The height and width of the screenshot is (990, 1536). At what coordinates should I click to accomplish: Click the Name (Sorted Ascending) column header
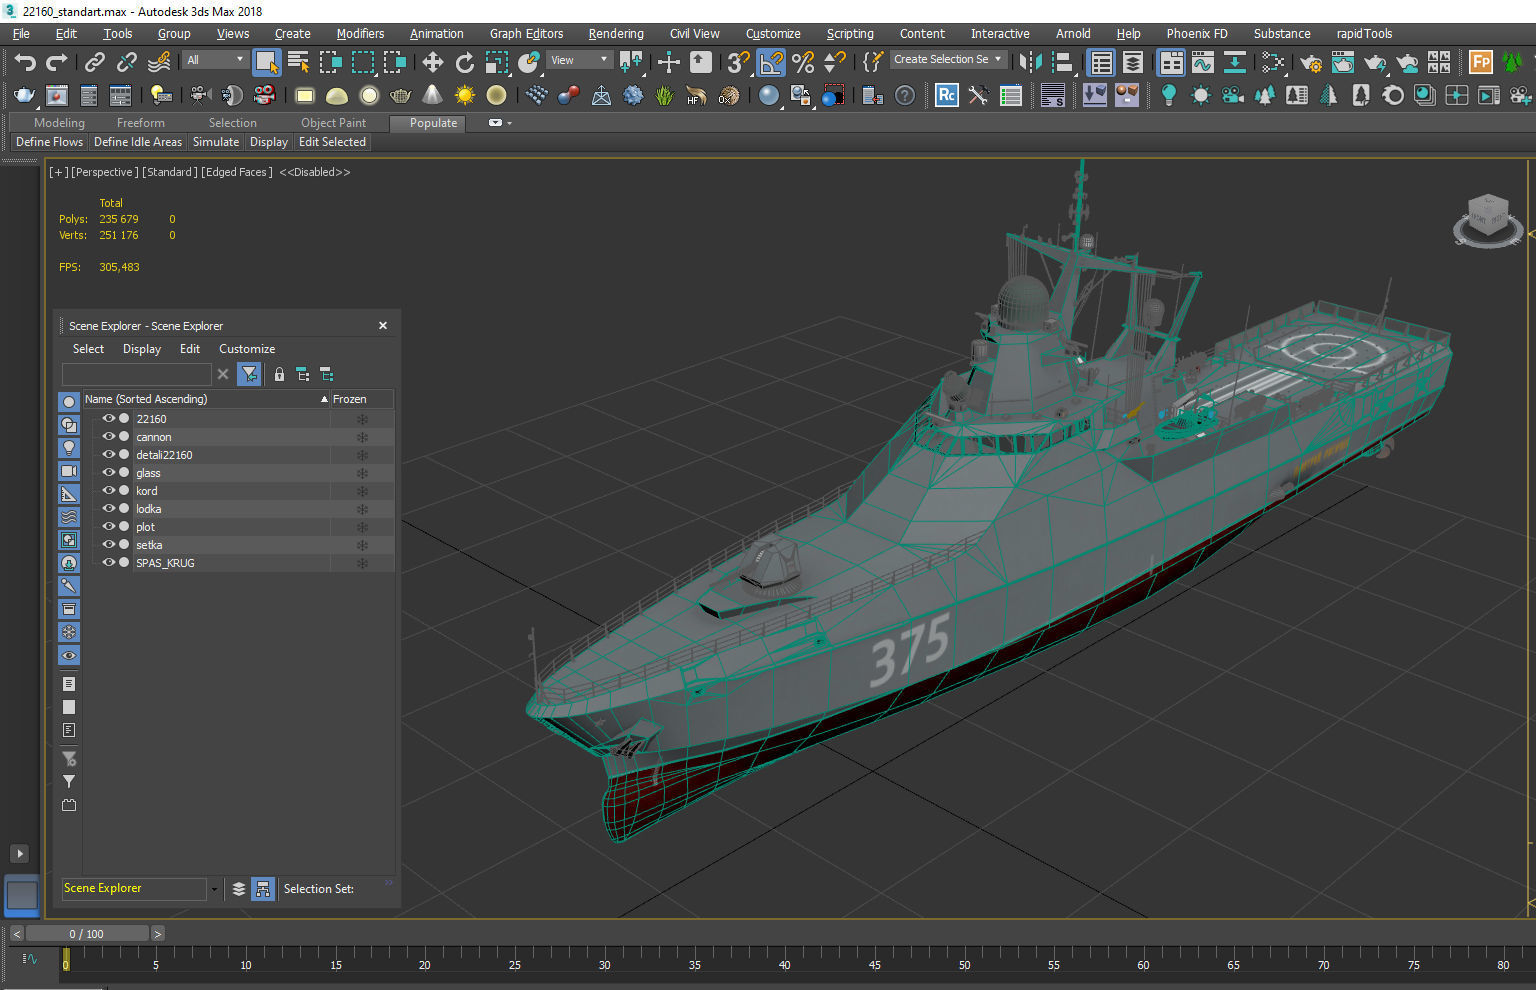[206, 399]
